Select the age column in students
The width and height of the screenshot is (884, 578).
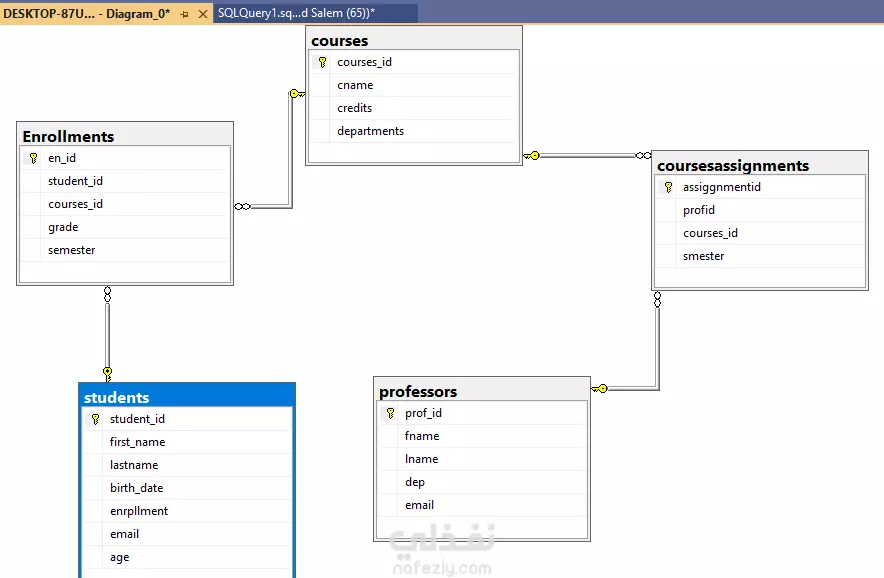coord(187,557)
